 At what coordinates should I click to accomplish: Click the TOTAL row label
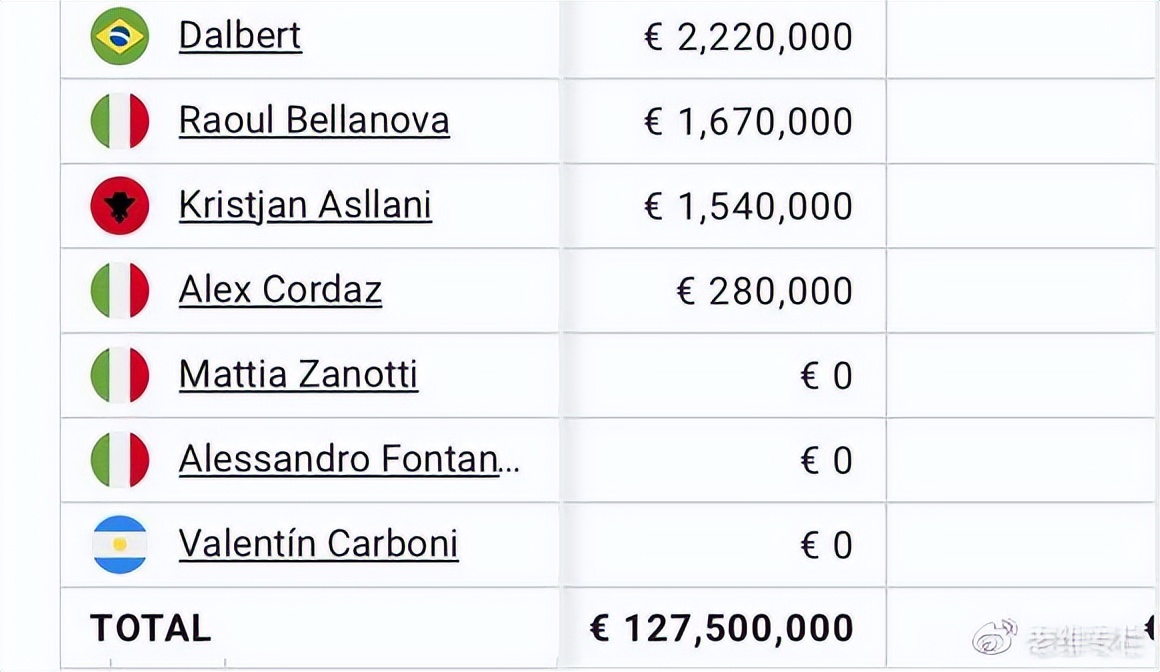point(150,629)
